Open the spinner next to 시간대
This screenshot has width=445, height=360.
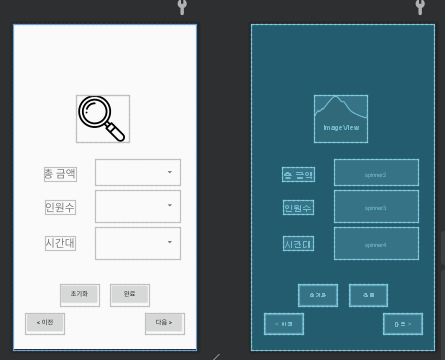(x=138, y=243)
